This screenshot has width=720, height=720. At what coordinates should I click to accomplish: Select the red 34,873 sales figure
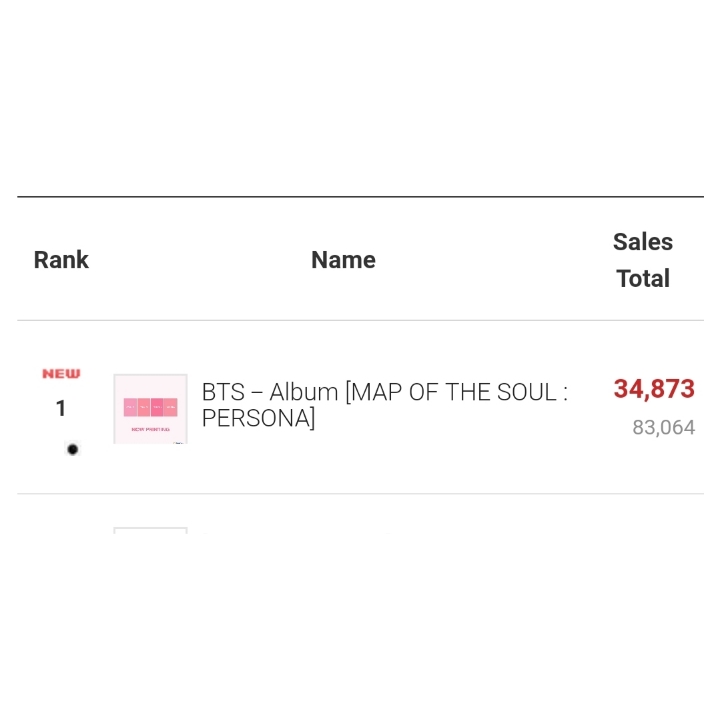(x=654, y=389)
